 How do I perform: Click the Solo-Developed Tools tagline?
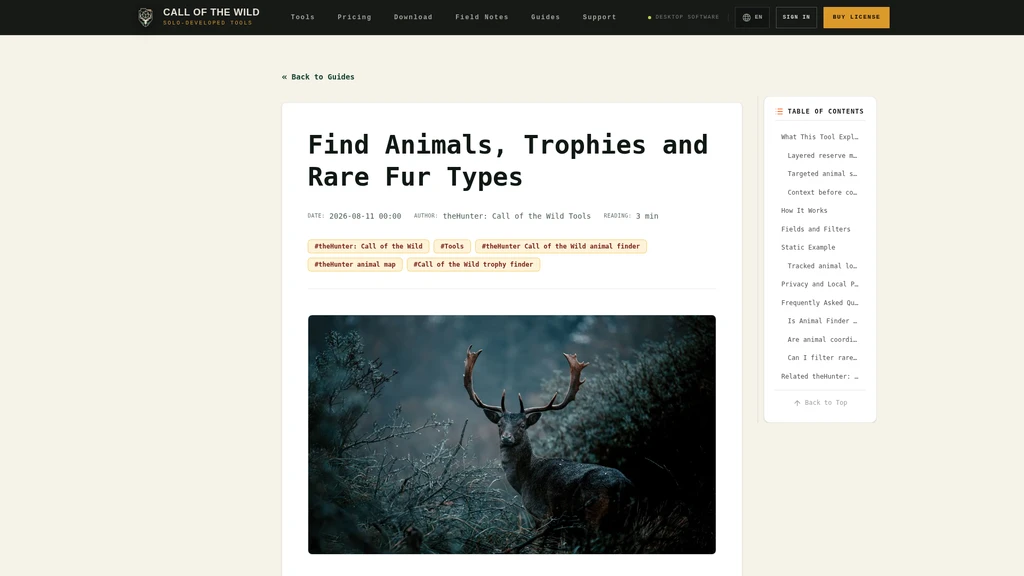[208, 23]
